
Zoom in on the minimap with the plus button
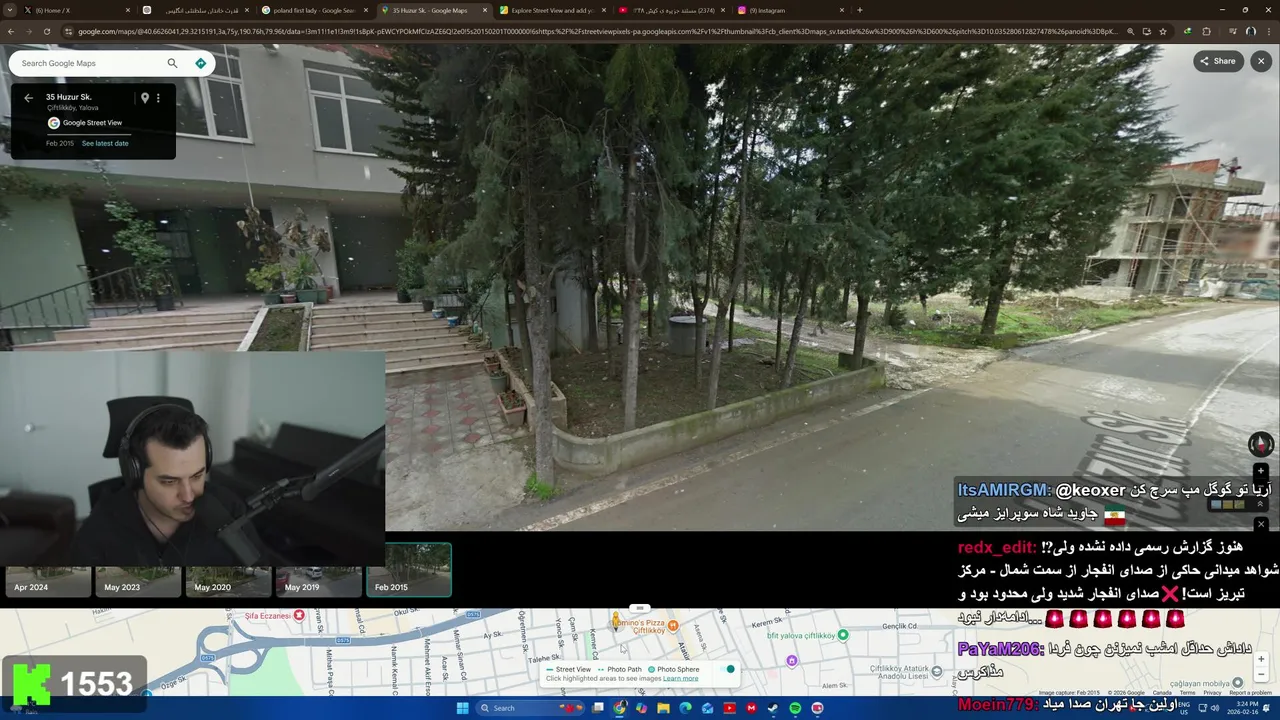(x=1261, y=659)
